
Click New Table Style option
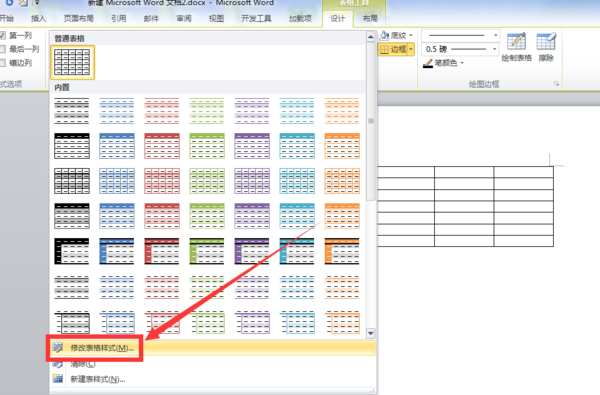(98, 379)
